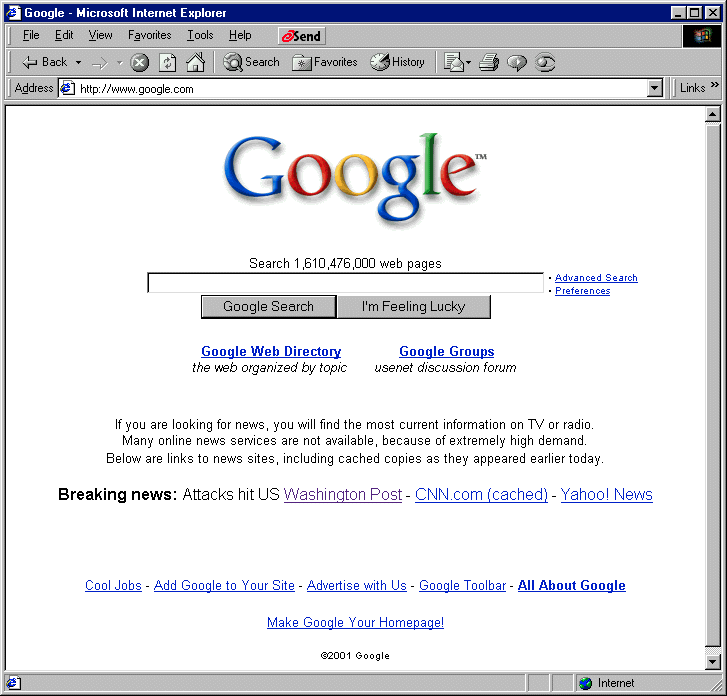Viewport: 727px width, 696px height.
Task: Open the Google Web Directory link
Action: 271,351
